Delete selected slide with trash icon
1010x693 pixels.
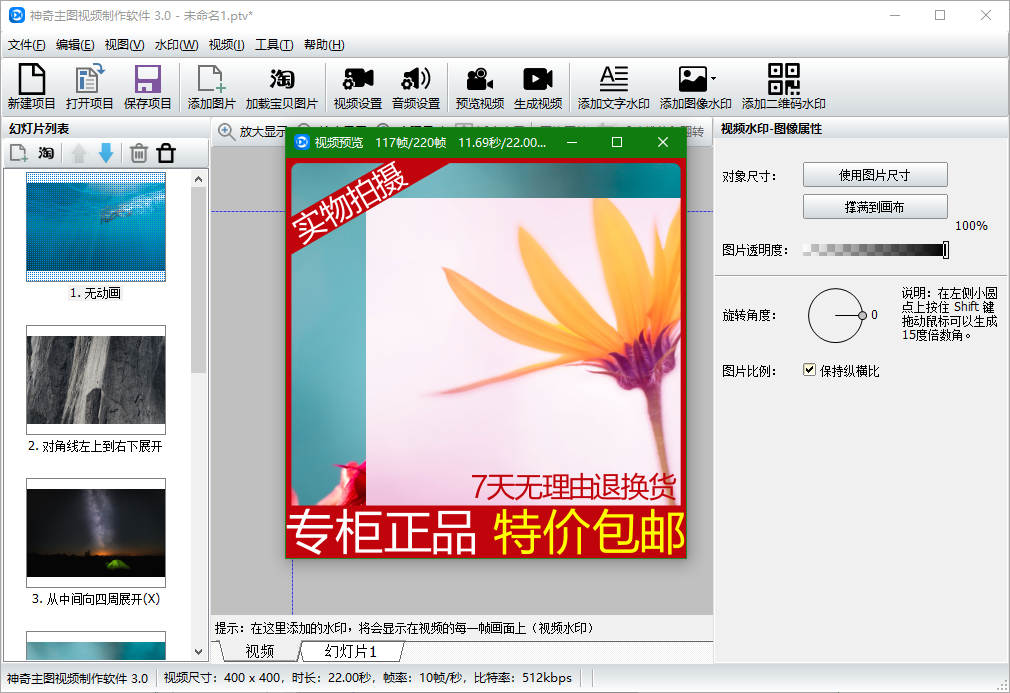[x=139, y=153]
